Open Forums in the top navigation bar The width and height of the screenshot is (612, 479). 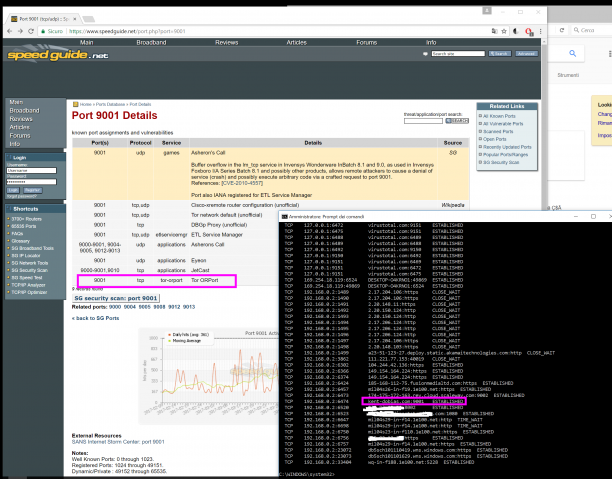[366, 42]
